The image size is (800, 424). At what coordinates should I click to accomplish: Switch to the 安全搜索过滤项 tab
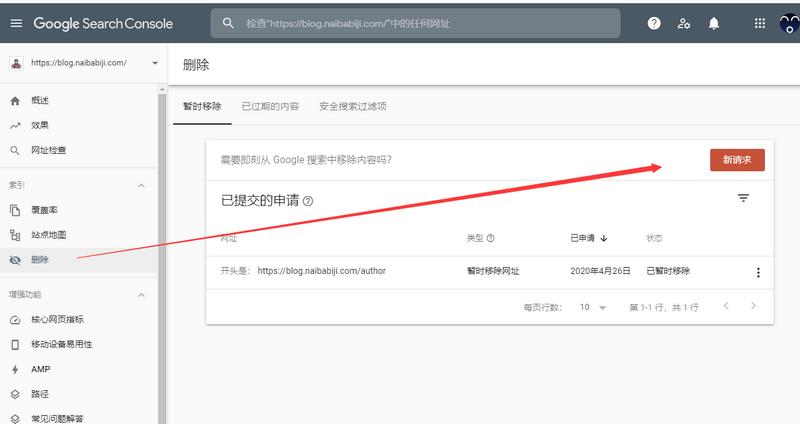coord(353,106)
